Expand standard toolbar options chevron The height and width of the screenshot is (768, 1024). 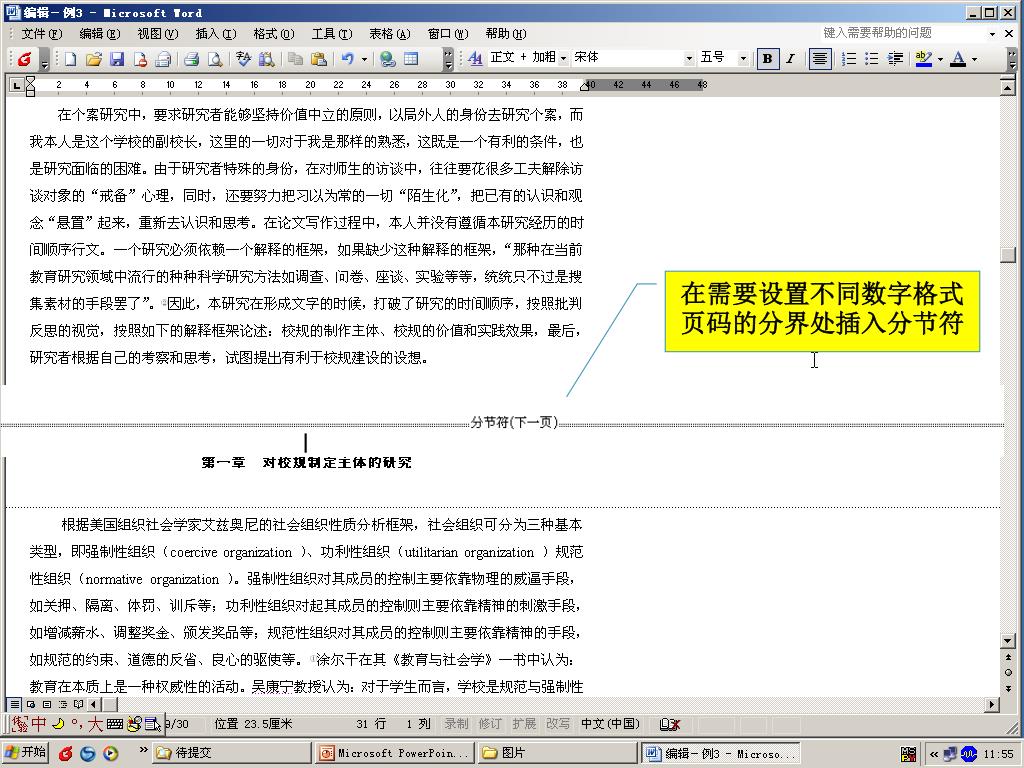[448, 59]
